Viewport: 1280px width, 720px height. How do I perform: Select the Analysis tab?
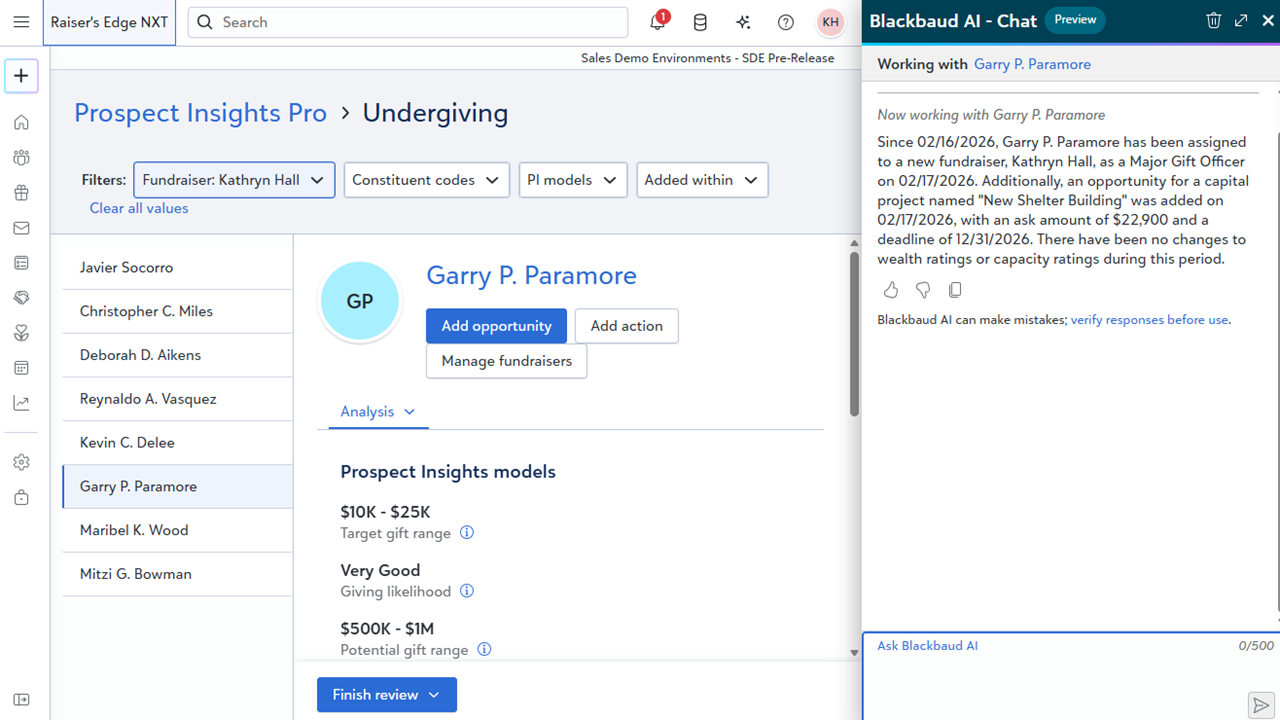point(377,412)
